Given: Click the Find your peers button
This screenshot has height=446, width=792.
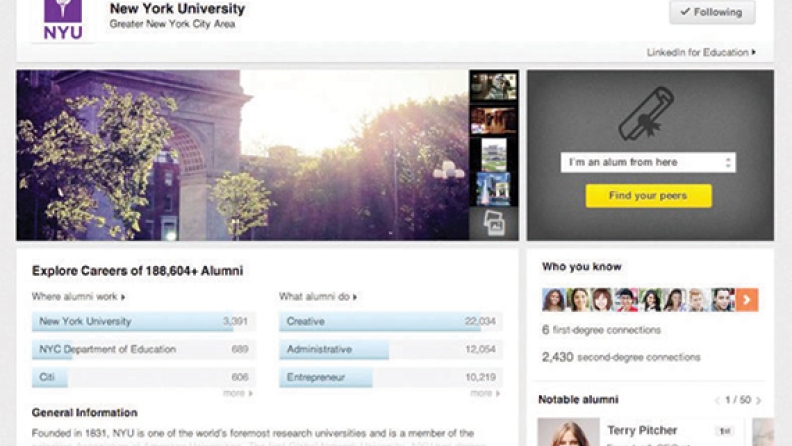Looking at the screenshot, I should point(649,196).
